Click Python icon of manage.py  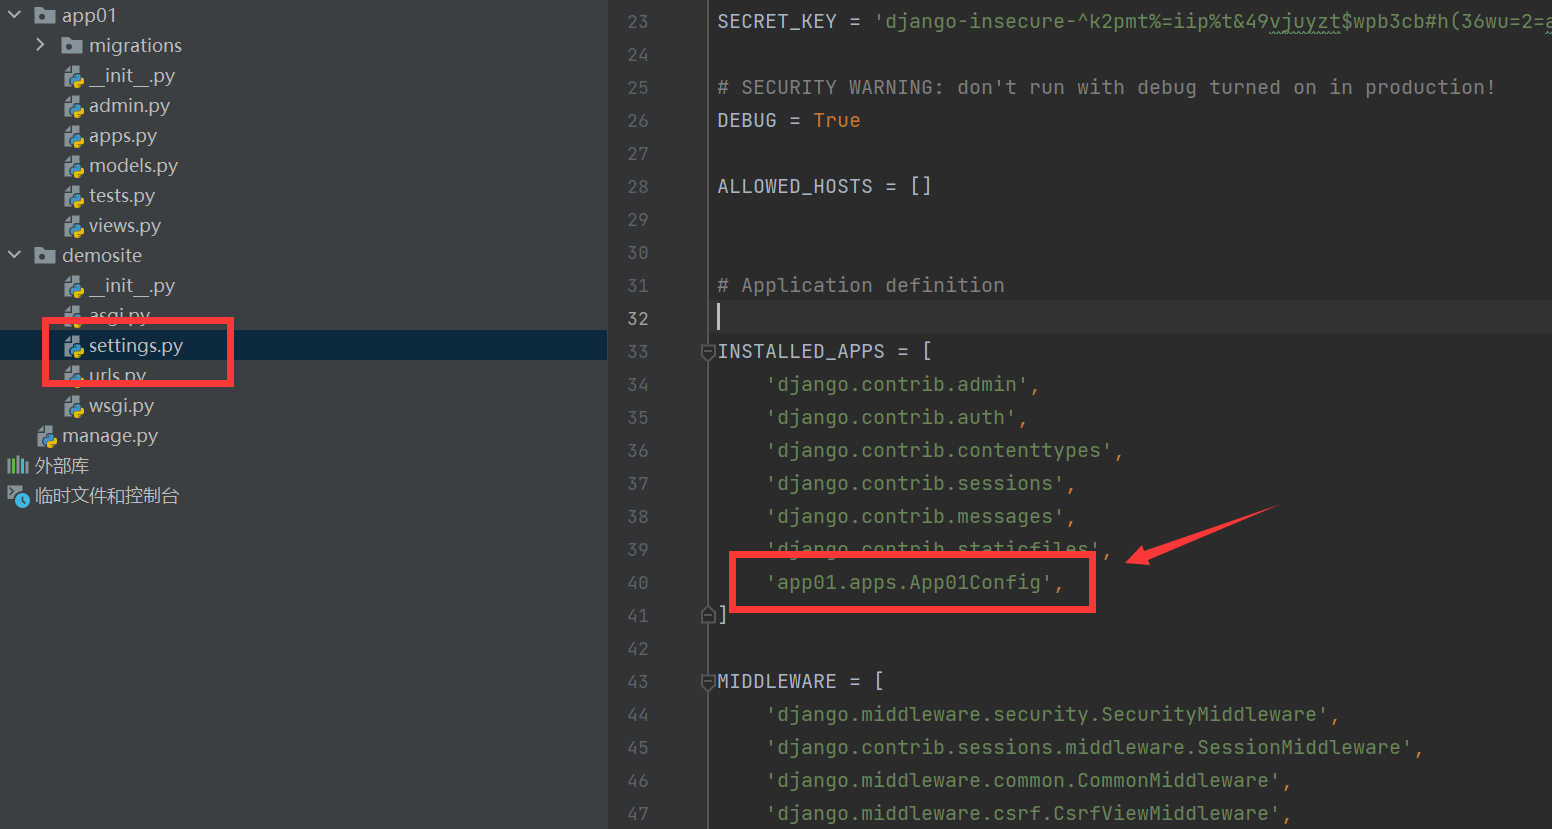pos(47,436)
